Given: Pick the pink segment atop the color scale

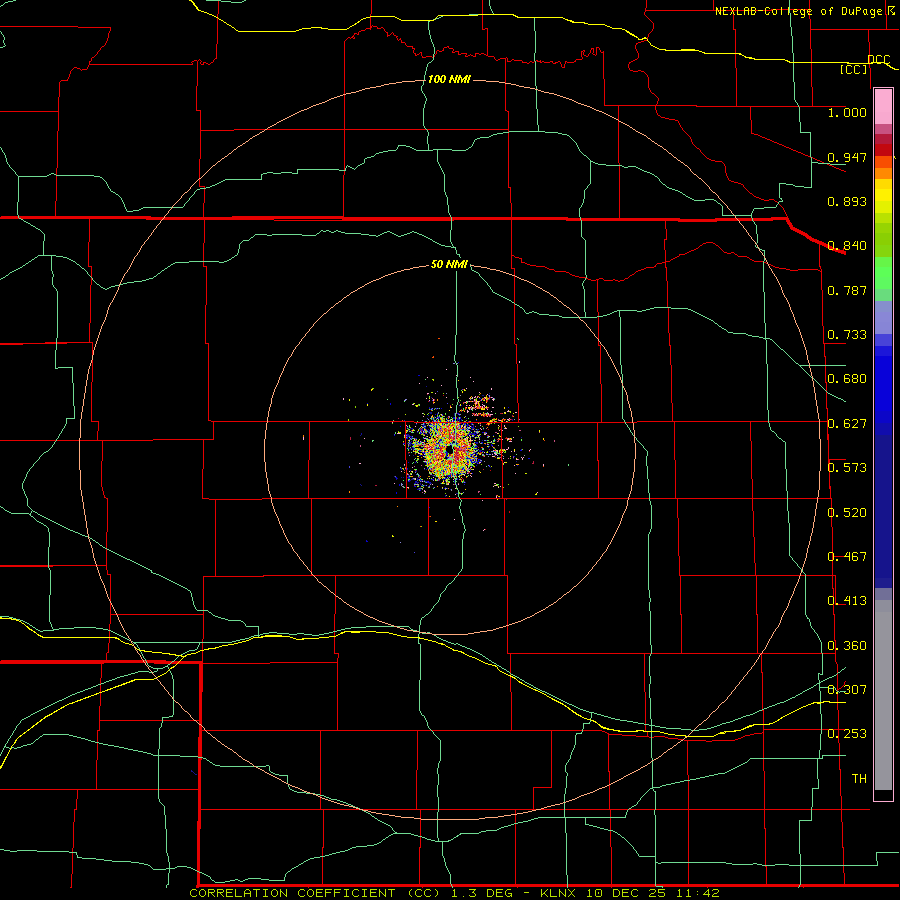Looking at the screenshot, I should [x=883, y=107].
